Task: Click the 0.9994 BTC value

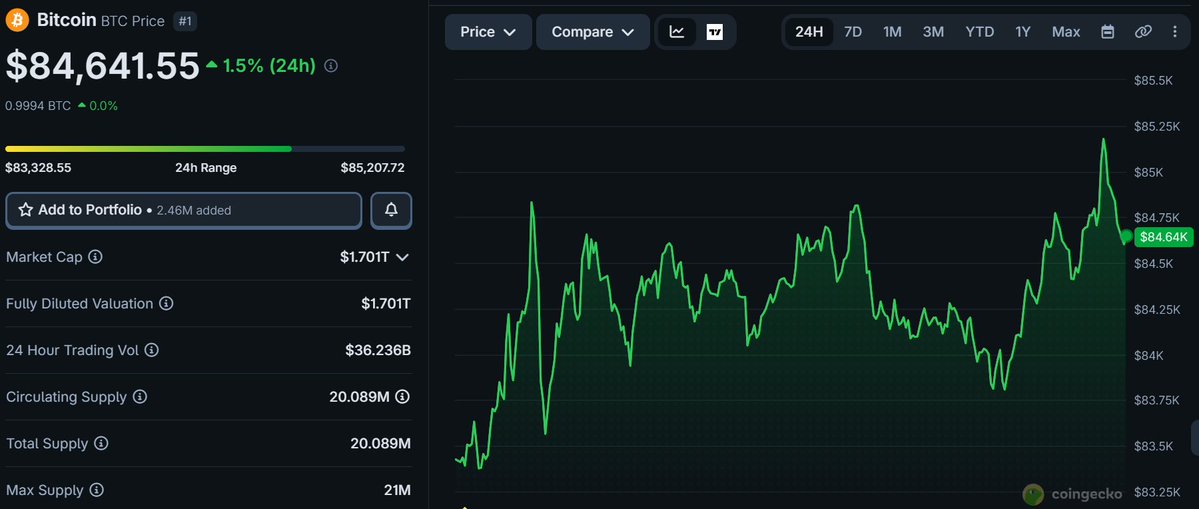Action: point(38,106)
